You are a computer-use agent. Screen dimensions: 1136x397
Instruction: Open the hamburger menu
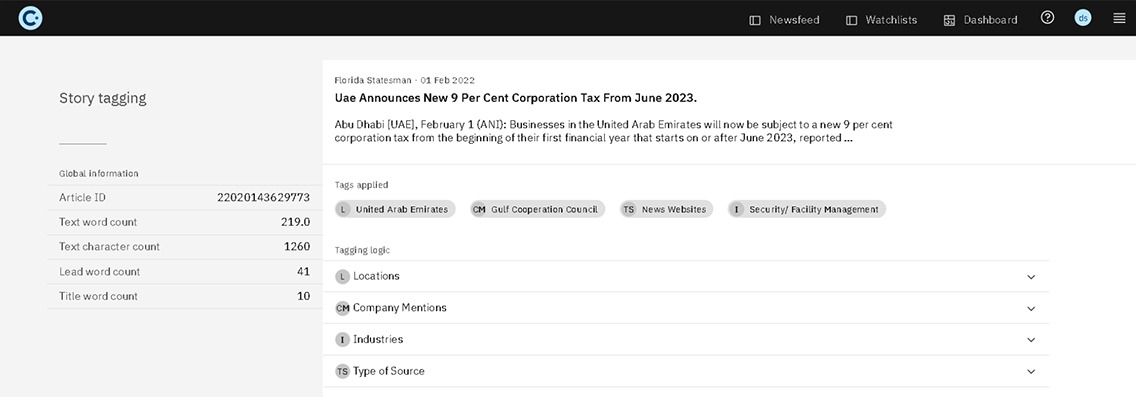coord(1119,18)
